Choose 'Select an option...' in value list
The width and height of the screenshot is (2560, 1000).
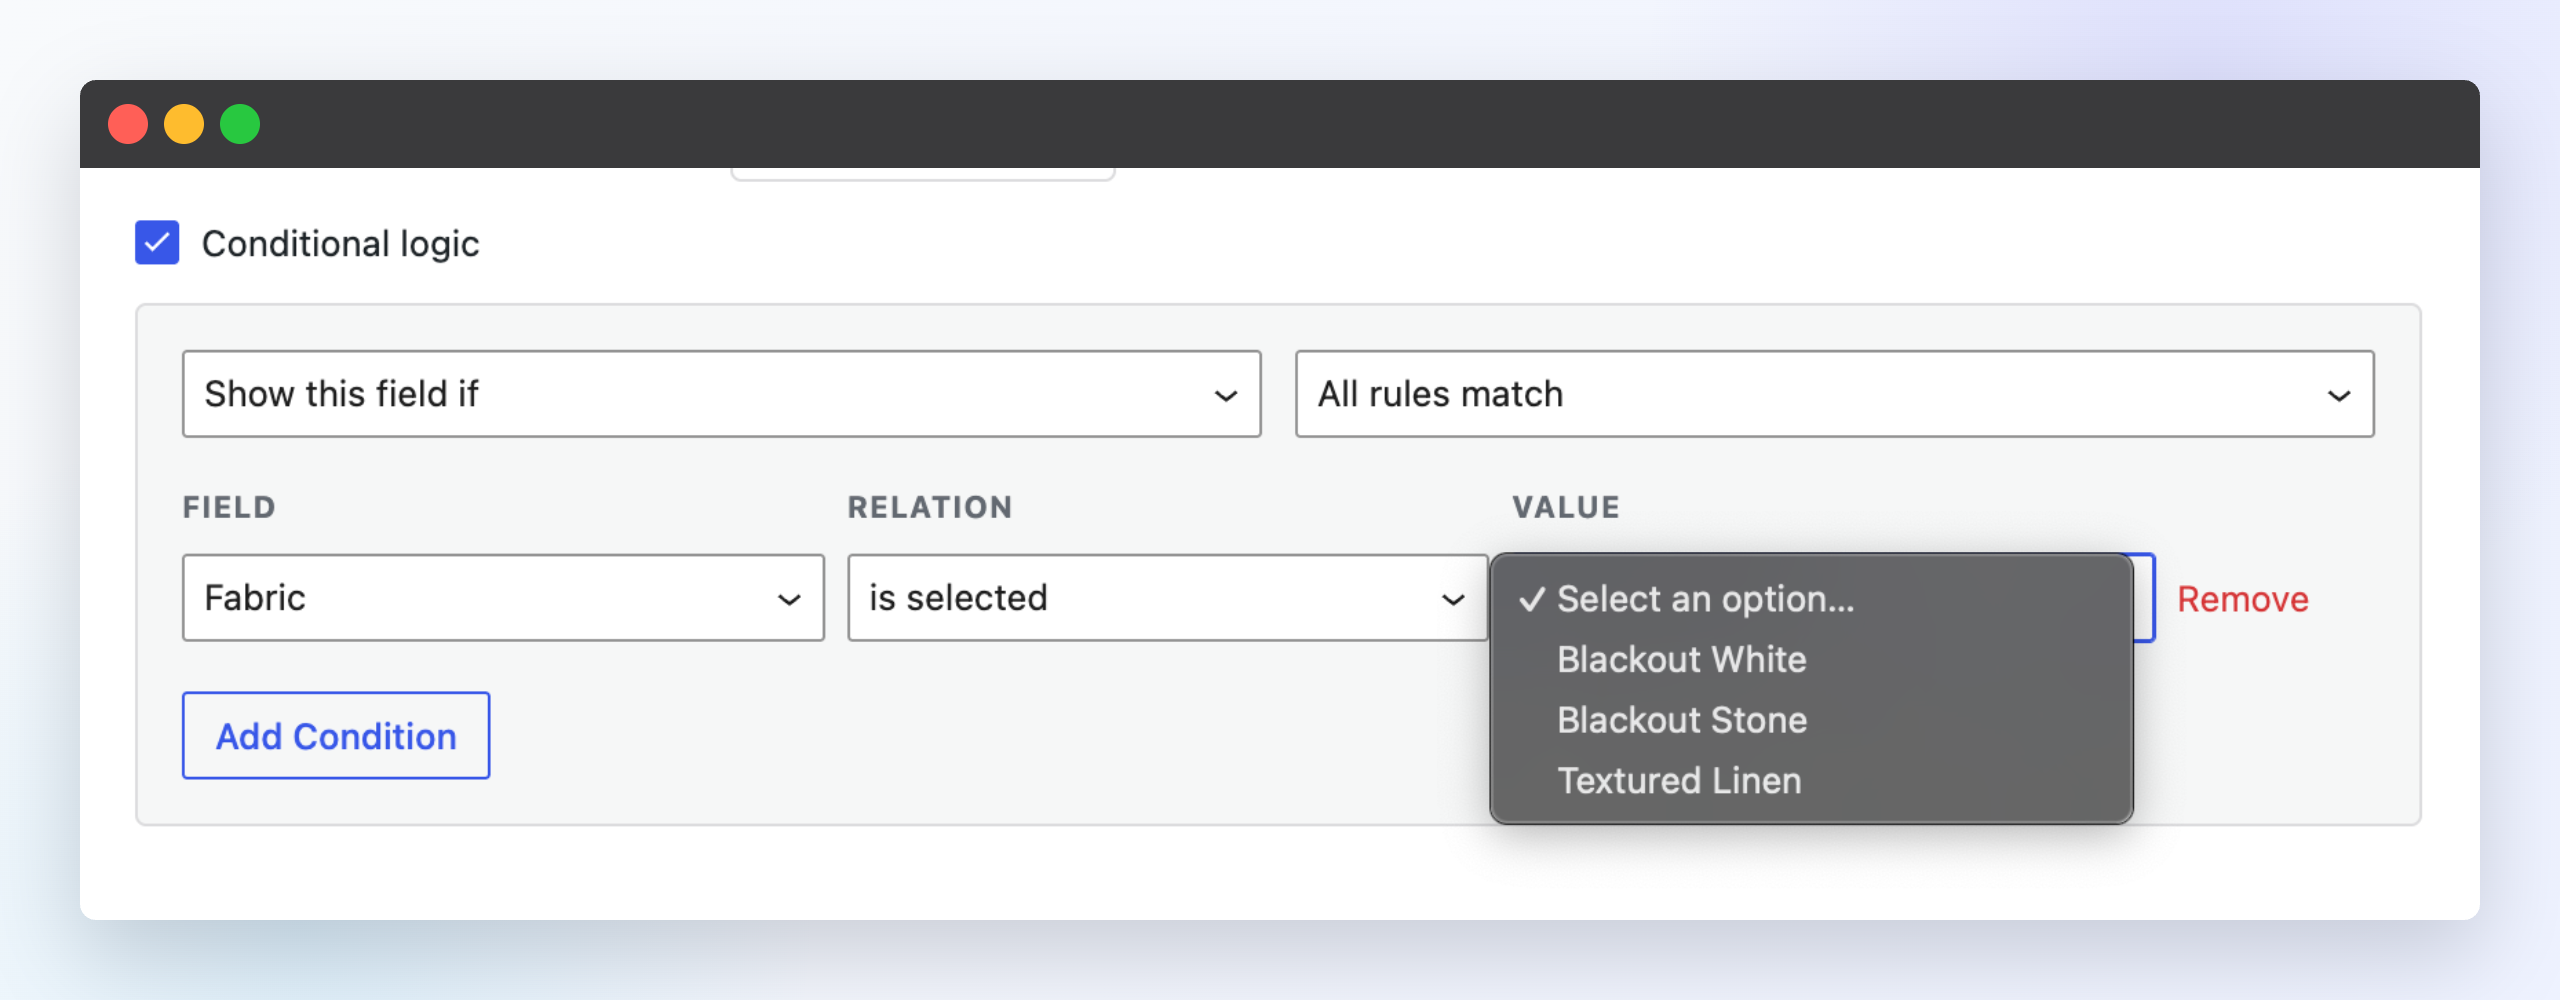point(1811,599)
